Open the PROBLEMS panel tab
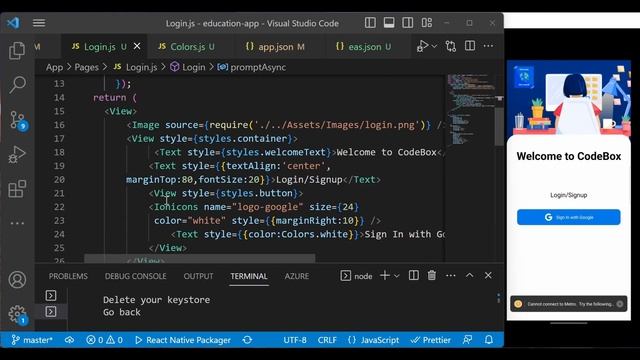This screenshot has width=640, height=360. [x=68, y=276]
